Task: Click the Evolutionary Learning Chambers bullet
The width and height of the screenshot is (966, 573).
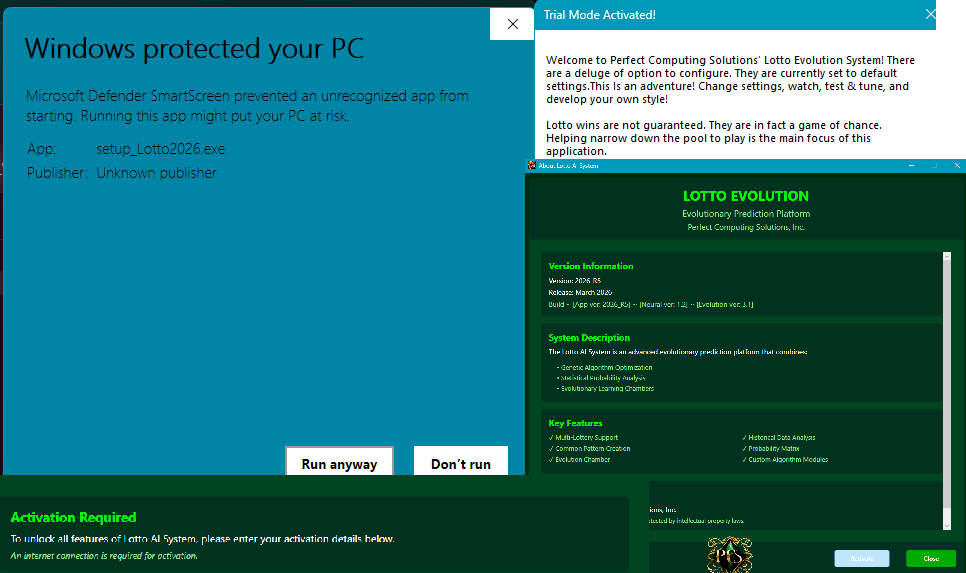Action: coord(605,389)
